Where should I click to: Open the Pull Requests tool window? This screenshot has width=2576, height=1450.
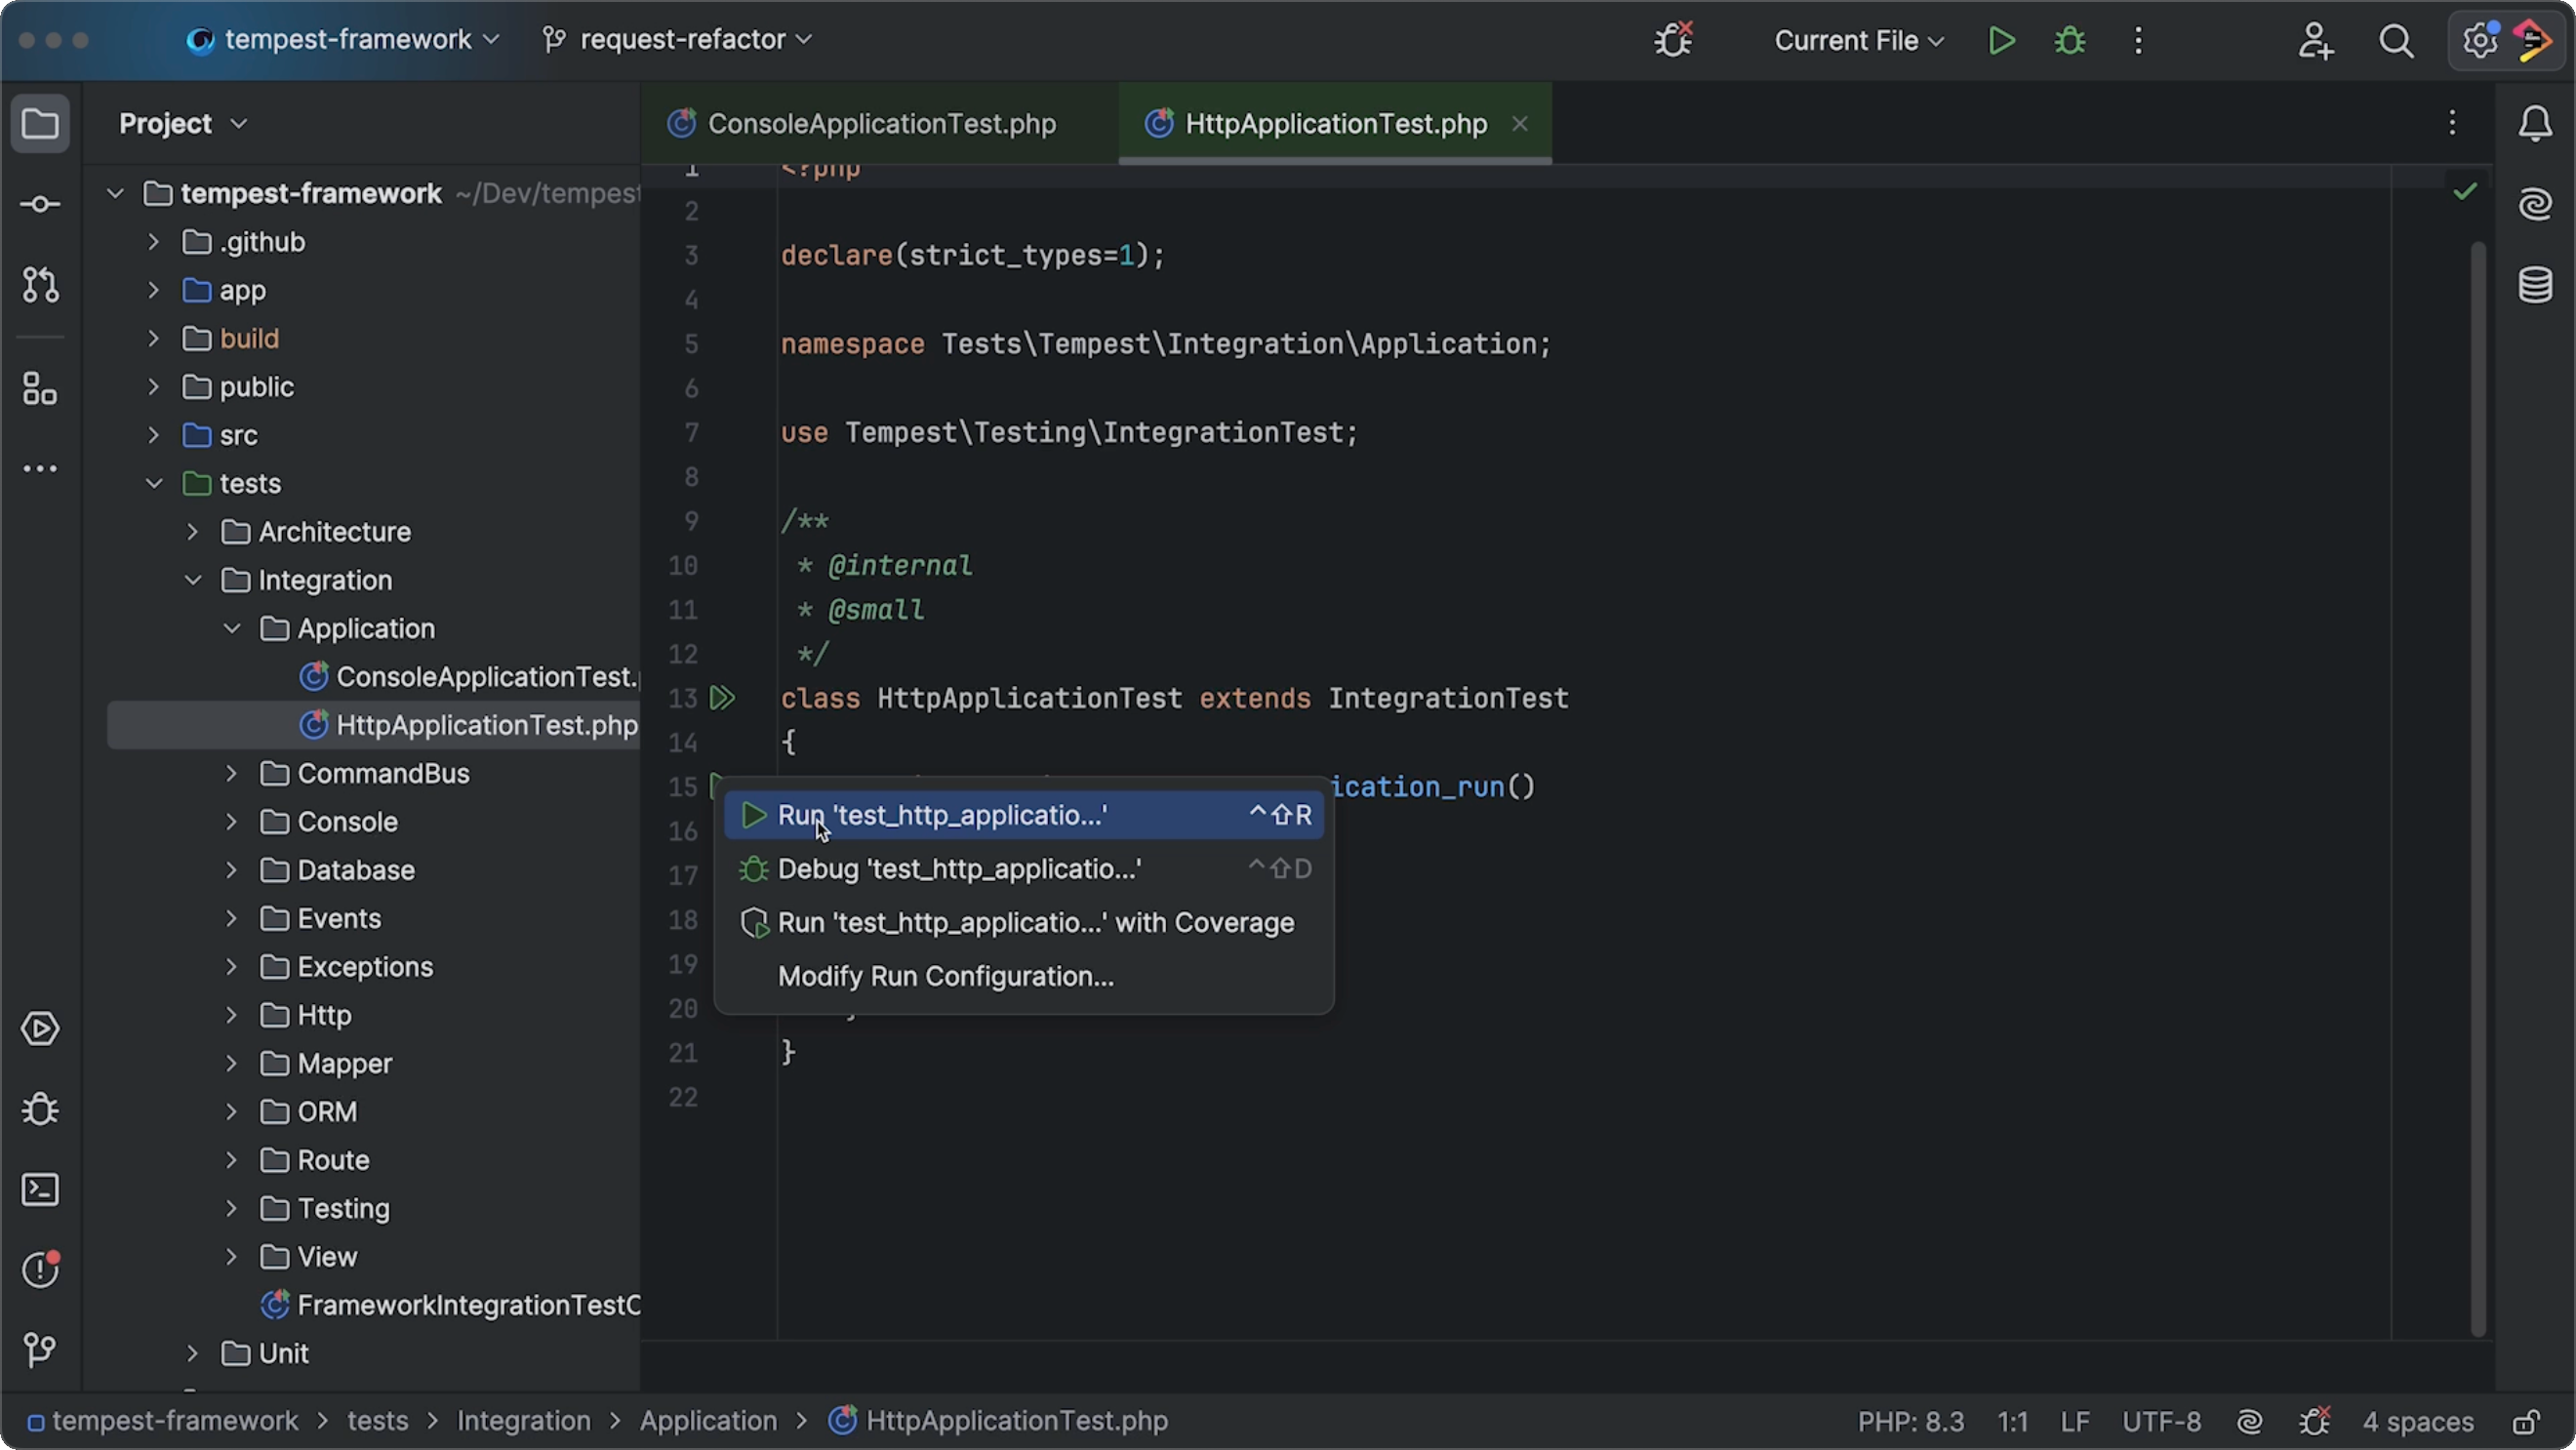[x=40, y=285]
